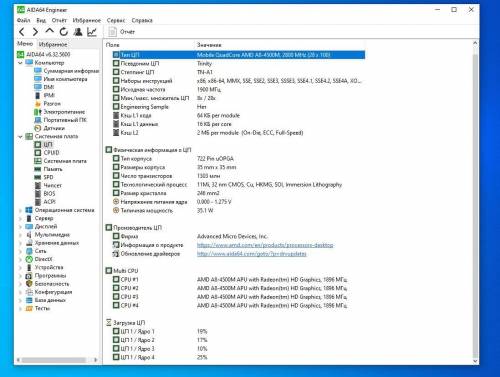500x377 pixels.
Task: Collapse the Системная плата tree node
Action: [20, 136]
